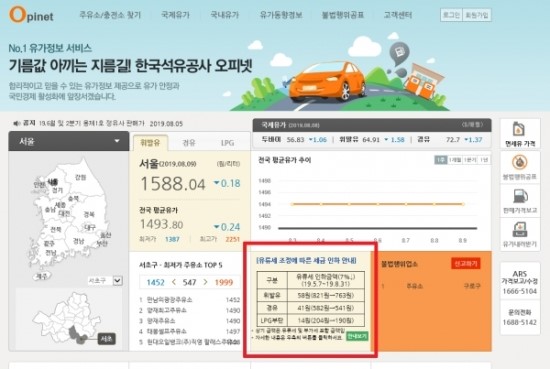Open third-ranked station 양재주유소

coord(189,321)
